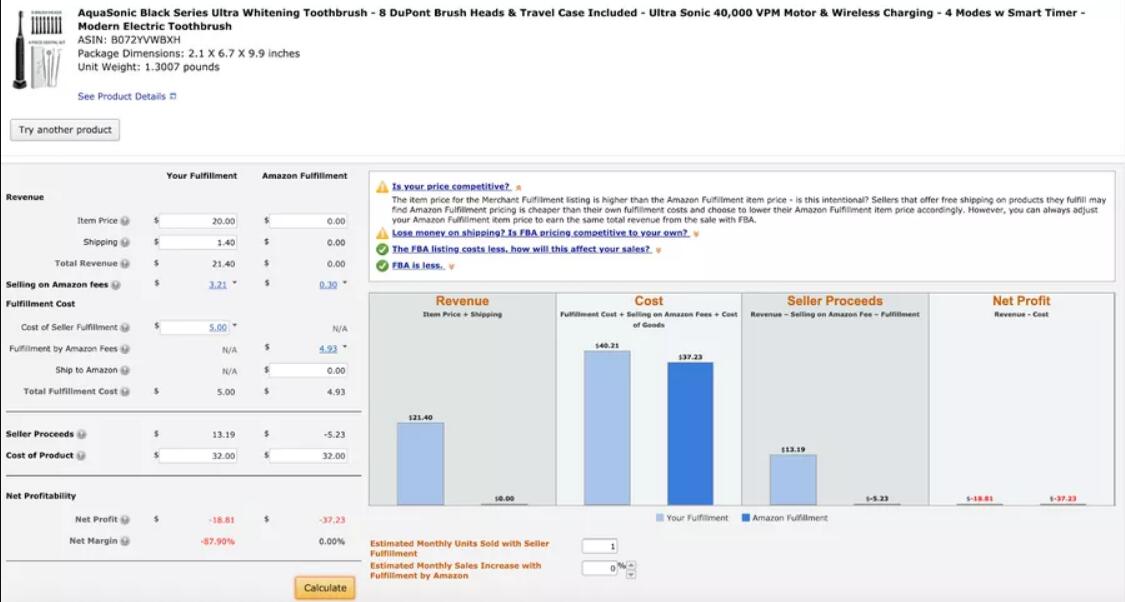Click the Cost of Product help icon
This screenshot has height=602, width=1125.
pyautogui.click(x=81, y=456)
